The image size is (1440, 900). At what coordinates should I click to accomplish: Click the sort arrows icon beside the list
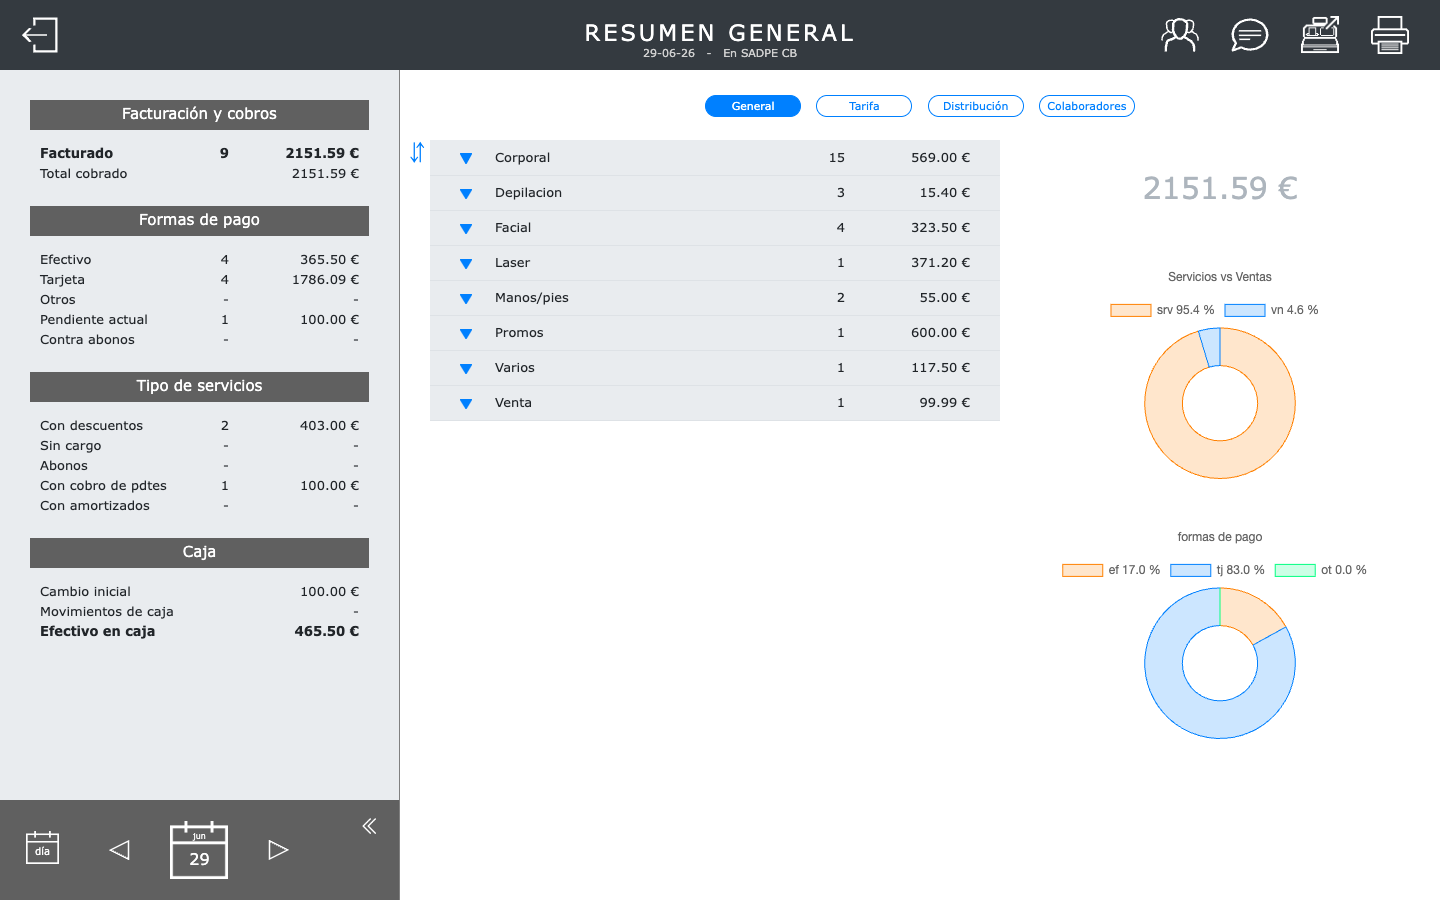417,152
